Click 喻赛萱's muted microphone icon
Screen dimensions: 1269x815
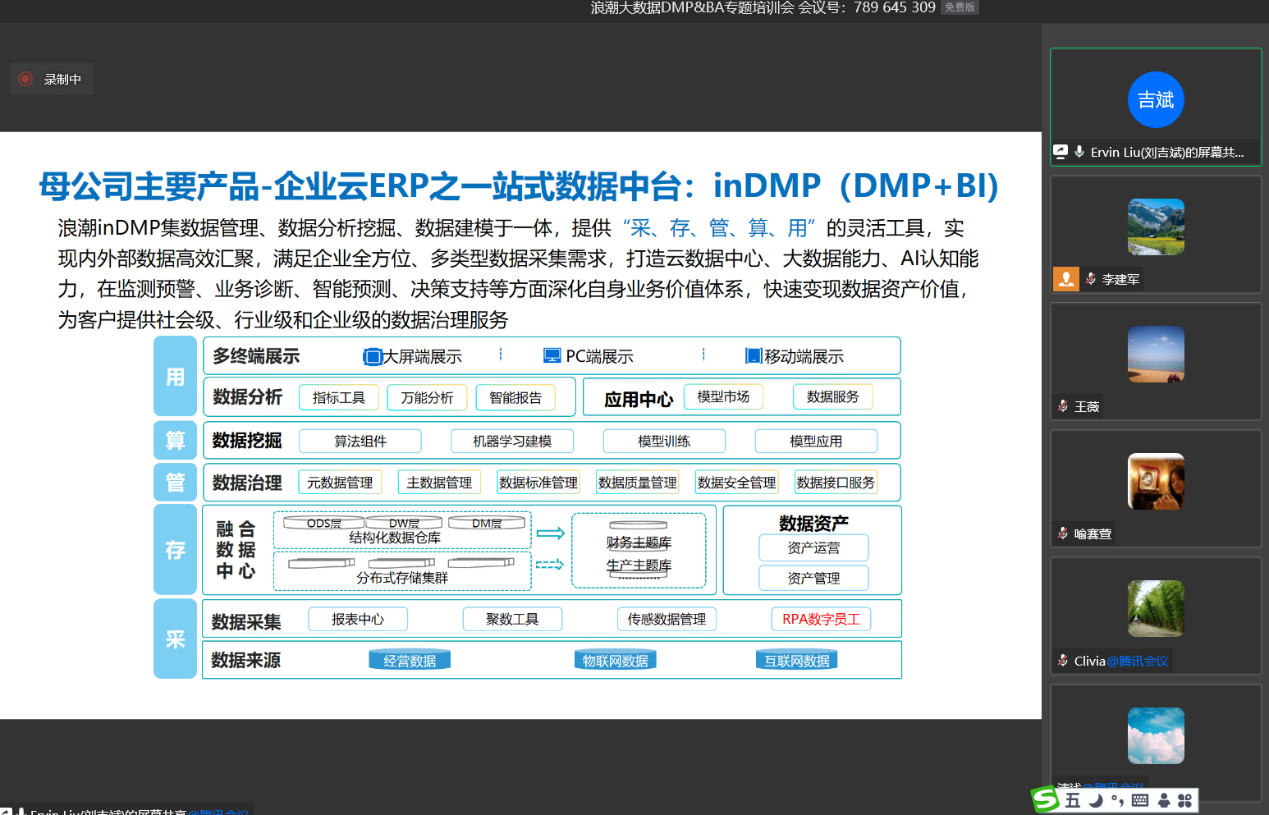1063,533
